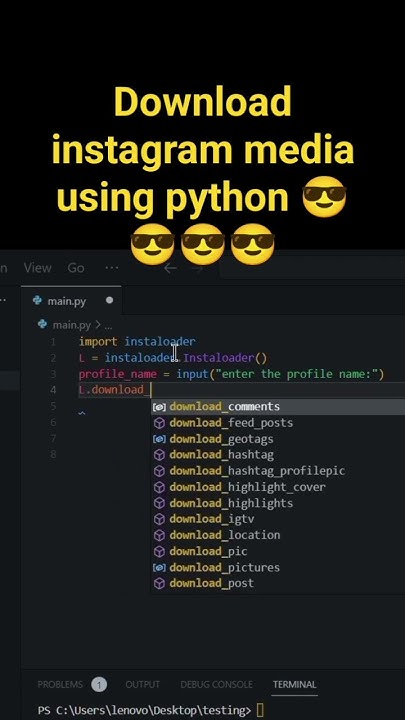
Task: Click the cube icon beside download_highlights
Action: [x=159, y=503]
